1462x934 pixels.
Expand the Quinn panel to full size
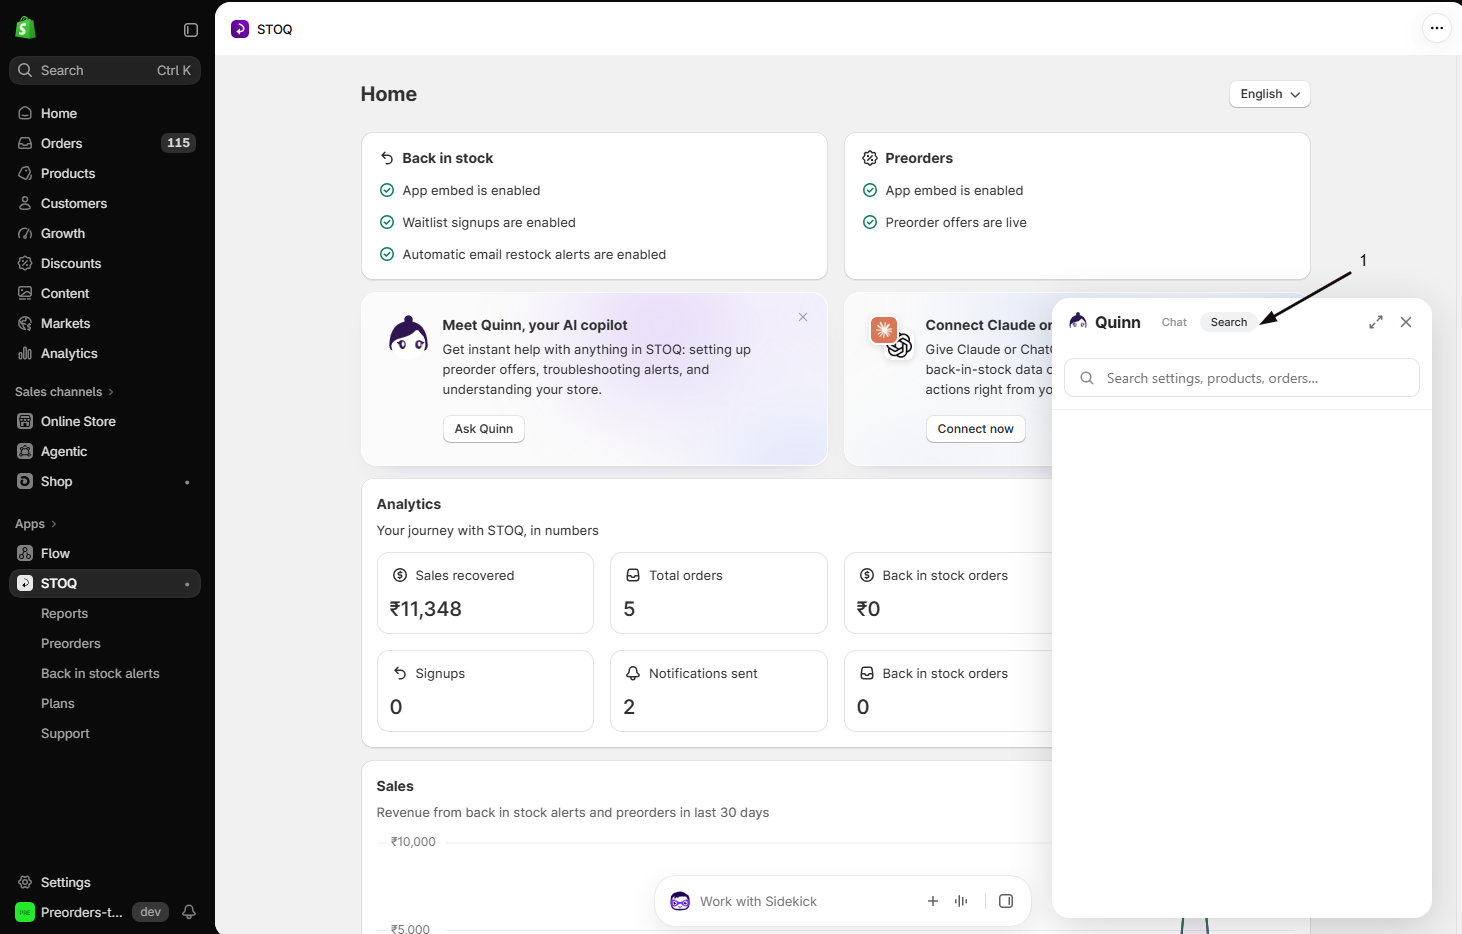1376,322
